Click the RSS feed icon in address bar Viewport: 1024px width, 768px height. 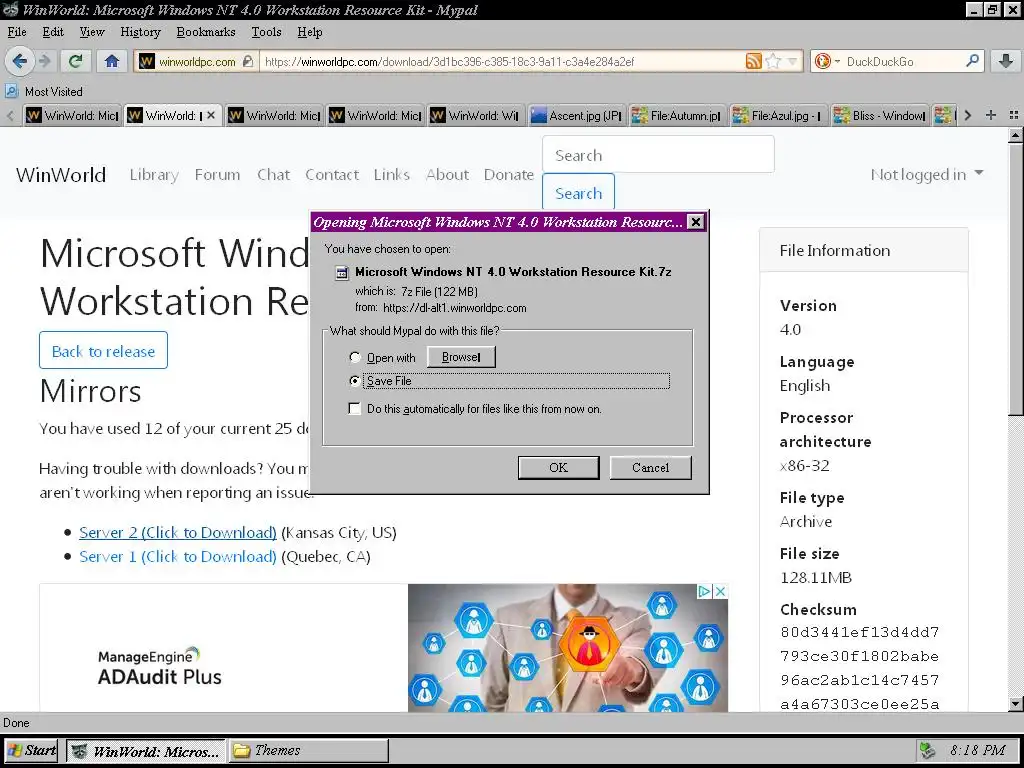[x=754, y=61]
